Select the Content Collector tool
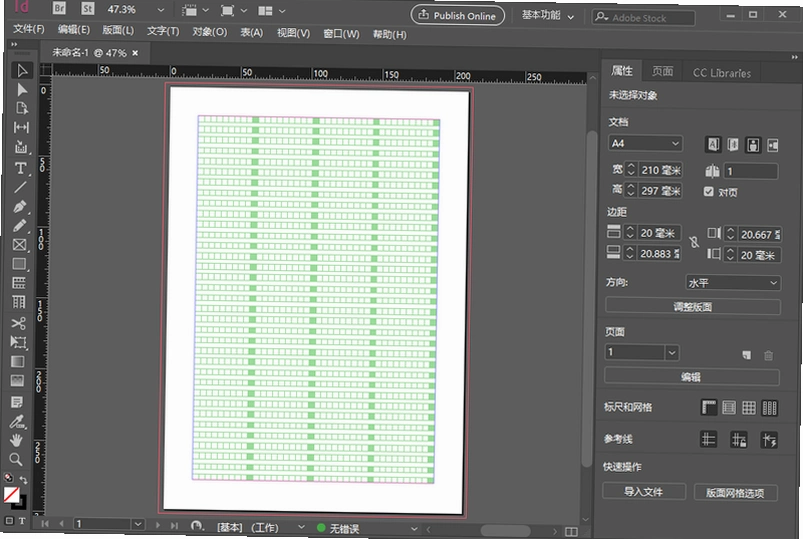This screenshot has height=539, width=803. point(21,147)
